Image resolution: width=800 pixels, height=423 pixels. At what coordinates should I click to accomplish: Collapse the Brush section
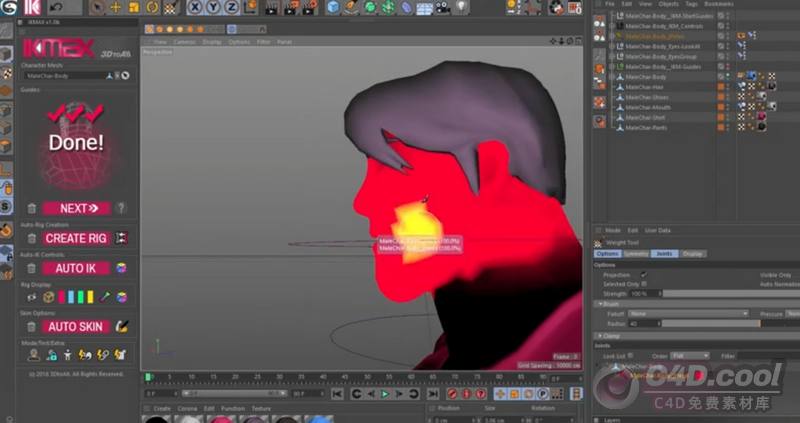coord(601,304)
